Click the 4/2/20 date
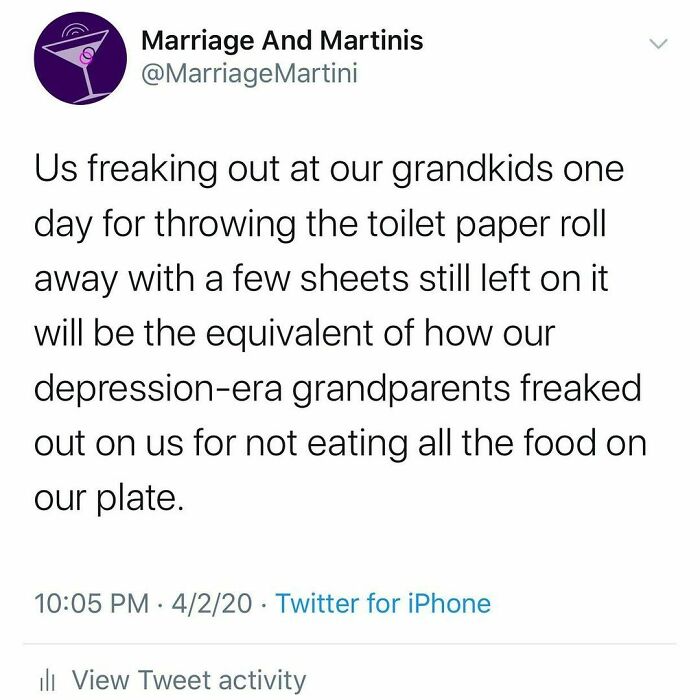700x700 pixels. tap(212, 604)
